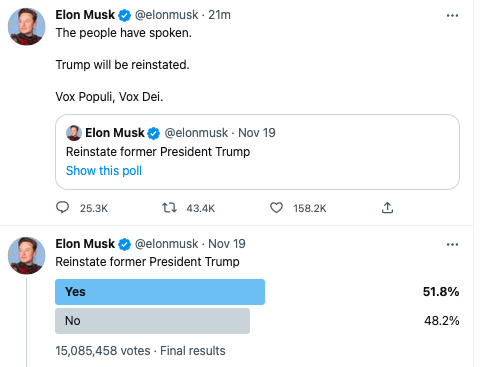Click the "Show this poll" link
Image resolution: width=481 pixels, height=367 pixels.
coord(104,171)
